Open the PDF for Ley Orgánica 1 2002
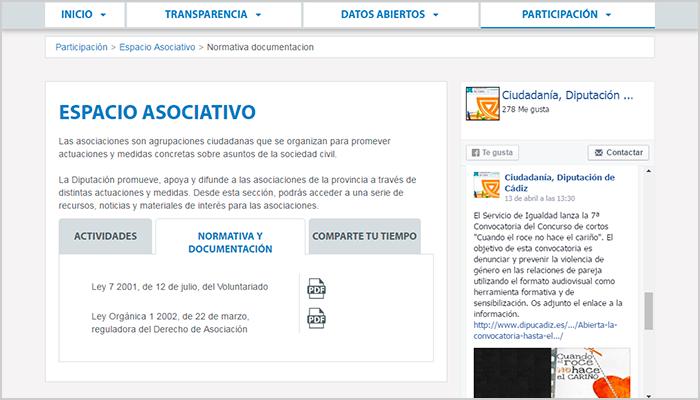Viewport: 700px width, 400px height. pyautogui.click(x=317, y=318)
